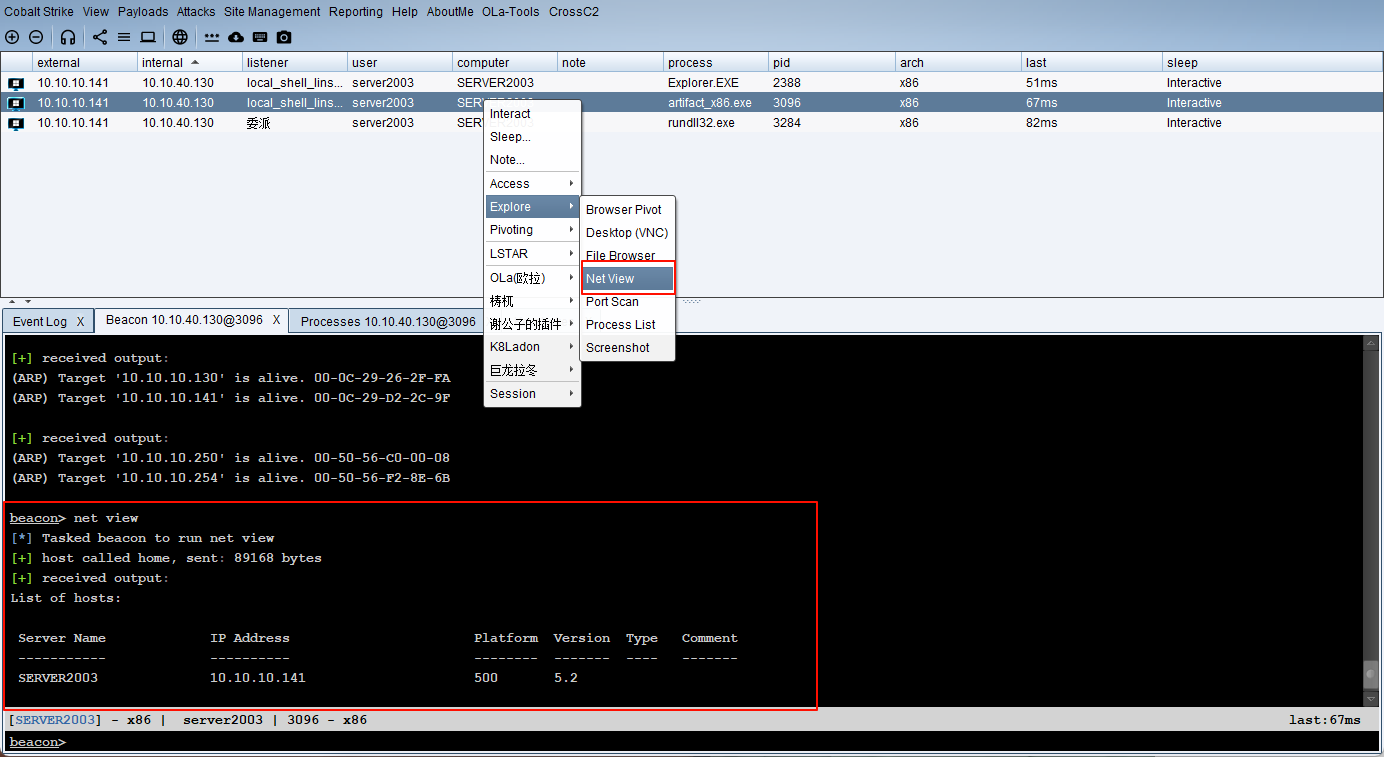Open the Cobalt Strike menu
Viewport: 1384px width, 757px height.
tap(40, 12)
